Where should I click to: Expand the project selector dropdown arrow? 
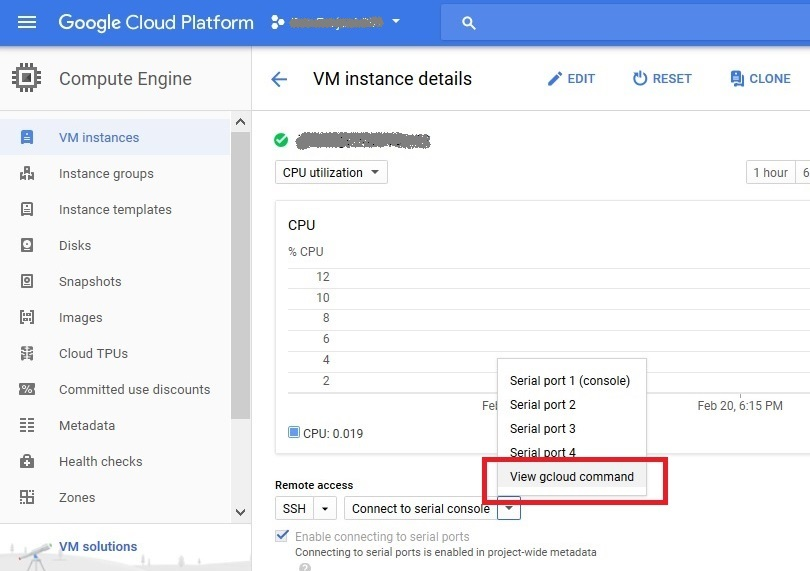point(396,22)
